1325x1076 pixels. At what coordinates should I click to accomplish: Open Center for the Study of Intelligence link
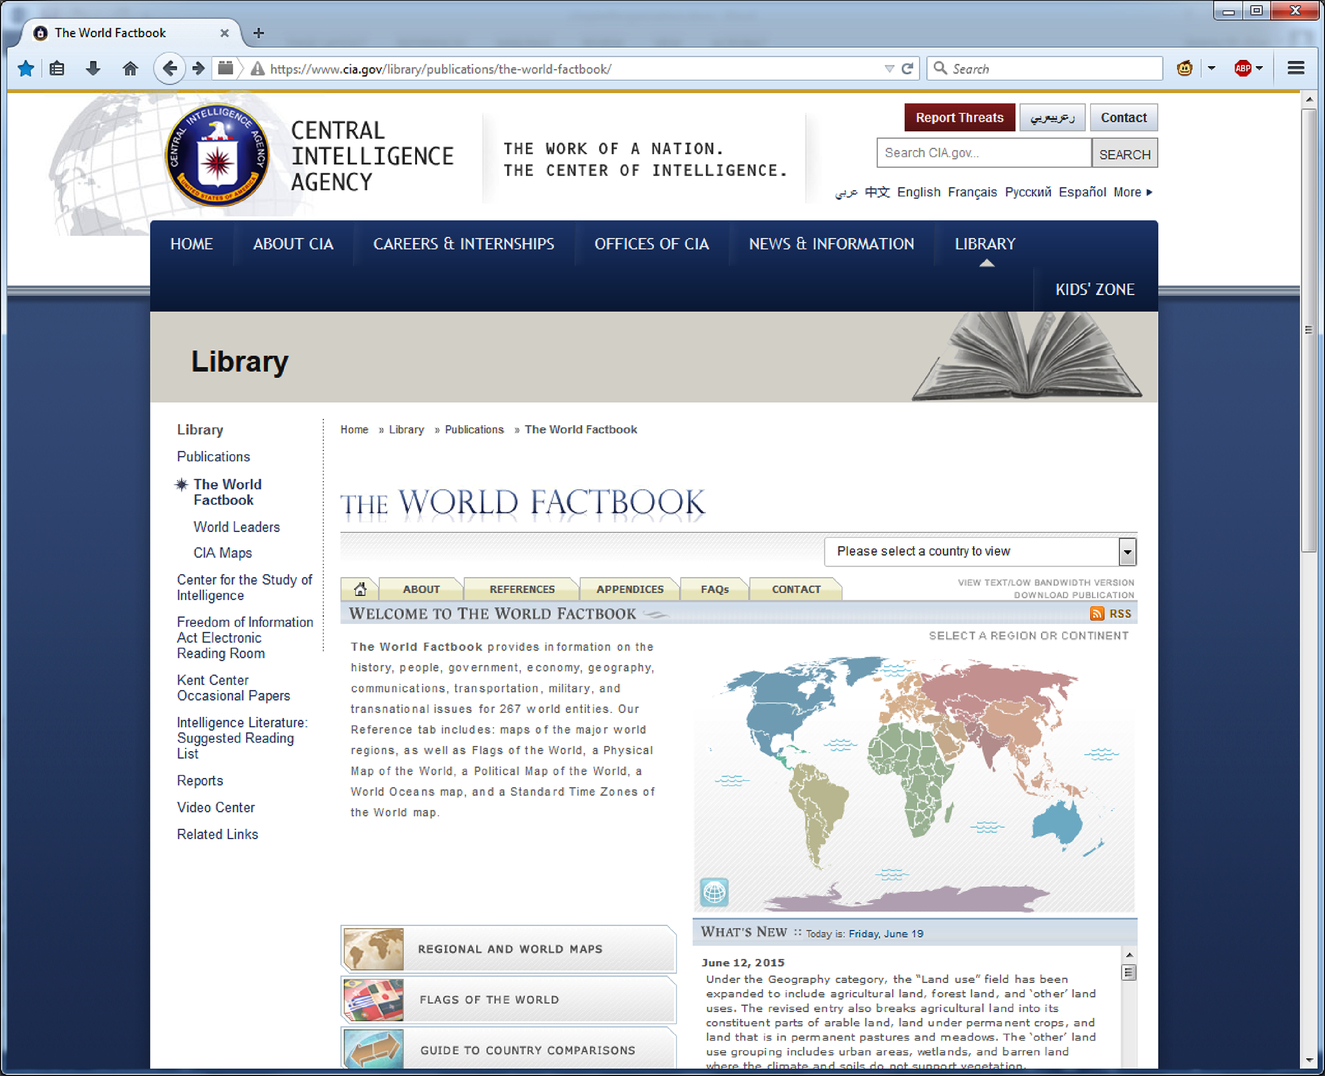[x=245, y=588]
